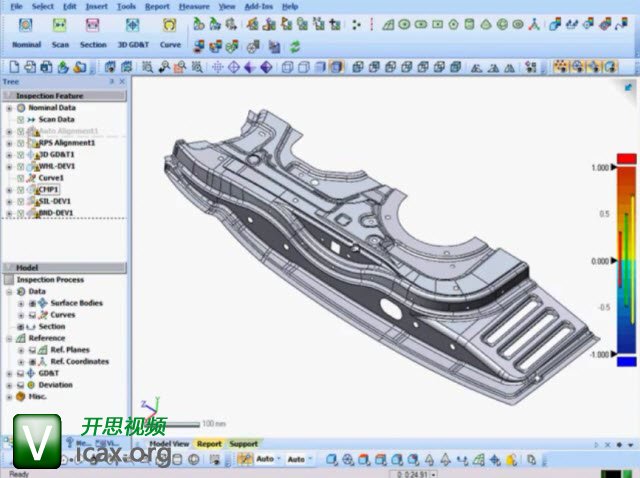Click the highlighted shaded cube display icon
Screen dimensions: 640x478
[x=336, y=67]
